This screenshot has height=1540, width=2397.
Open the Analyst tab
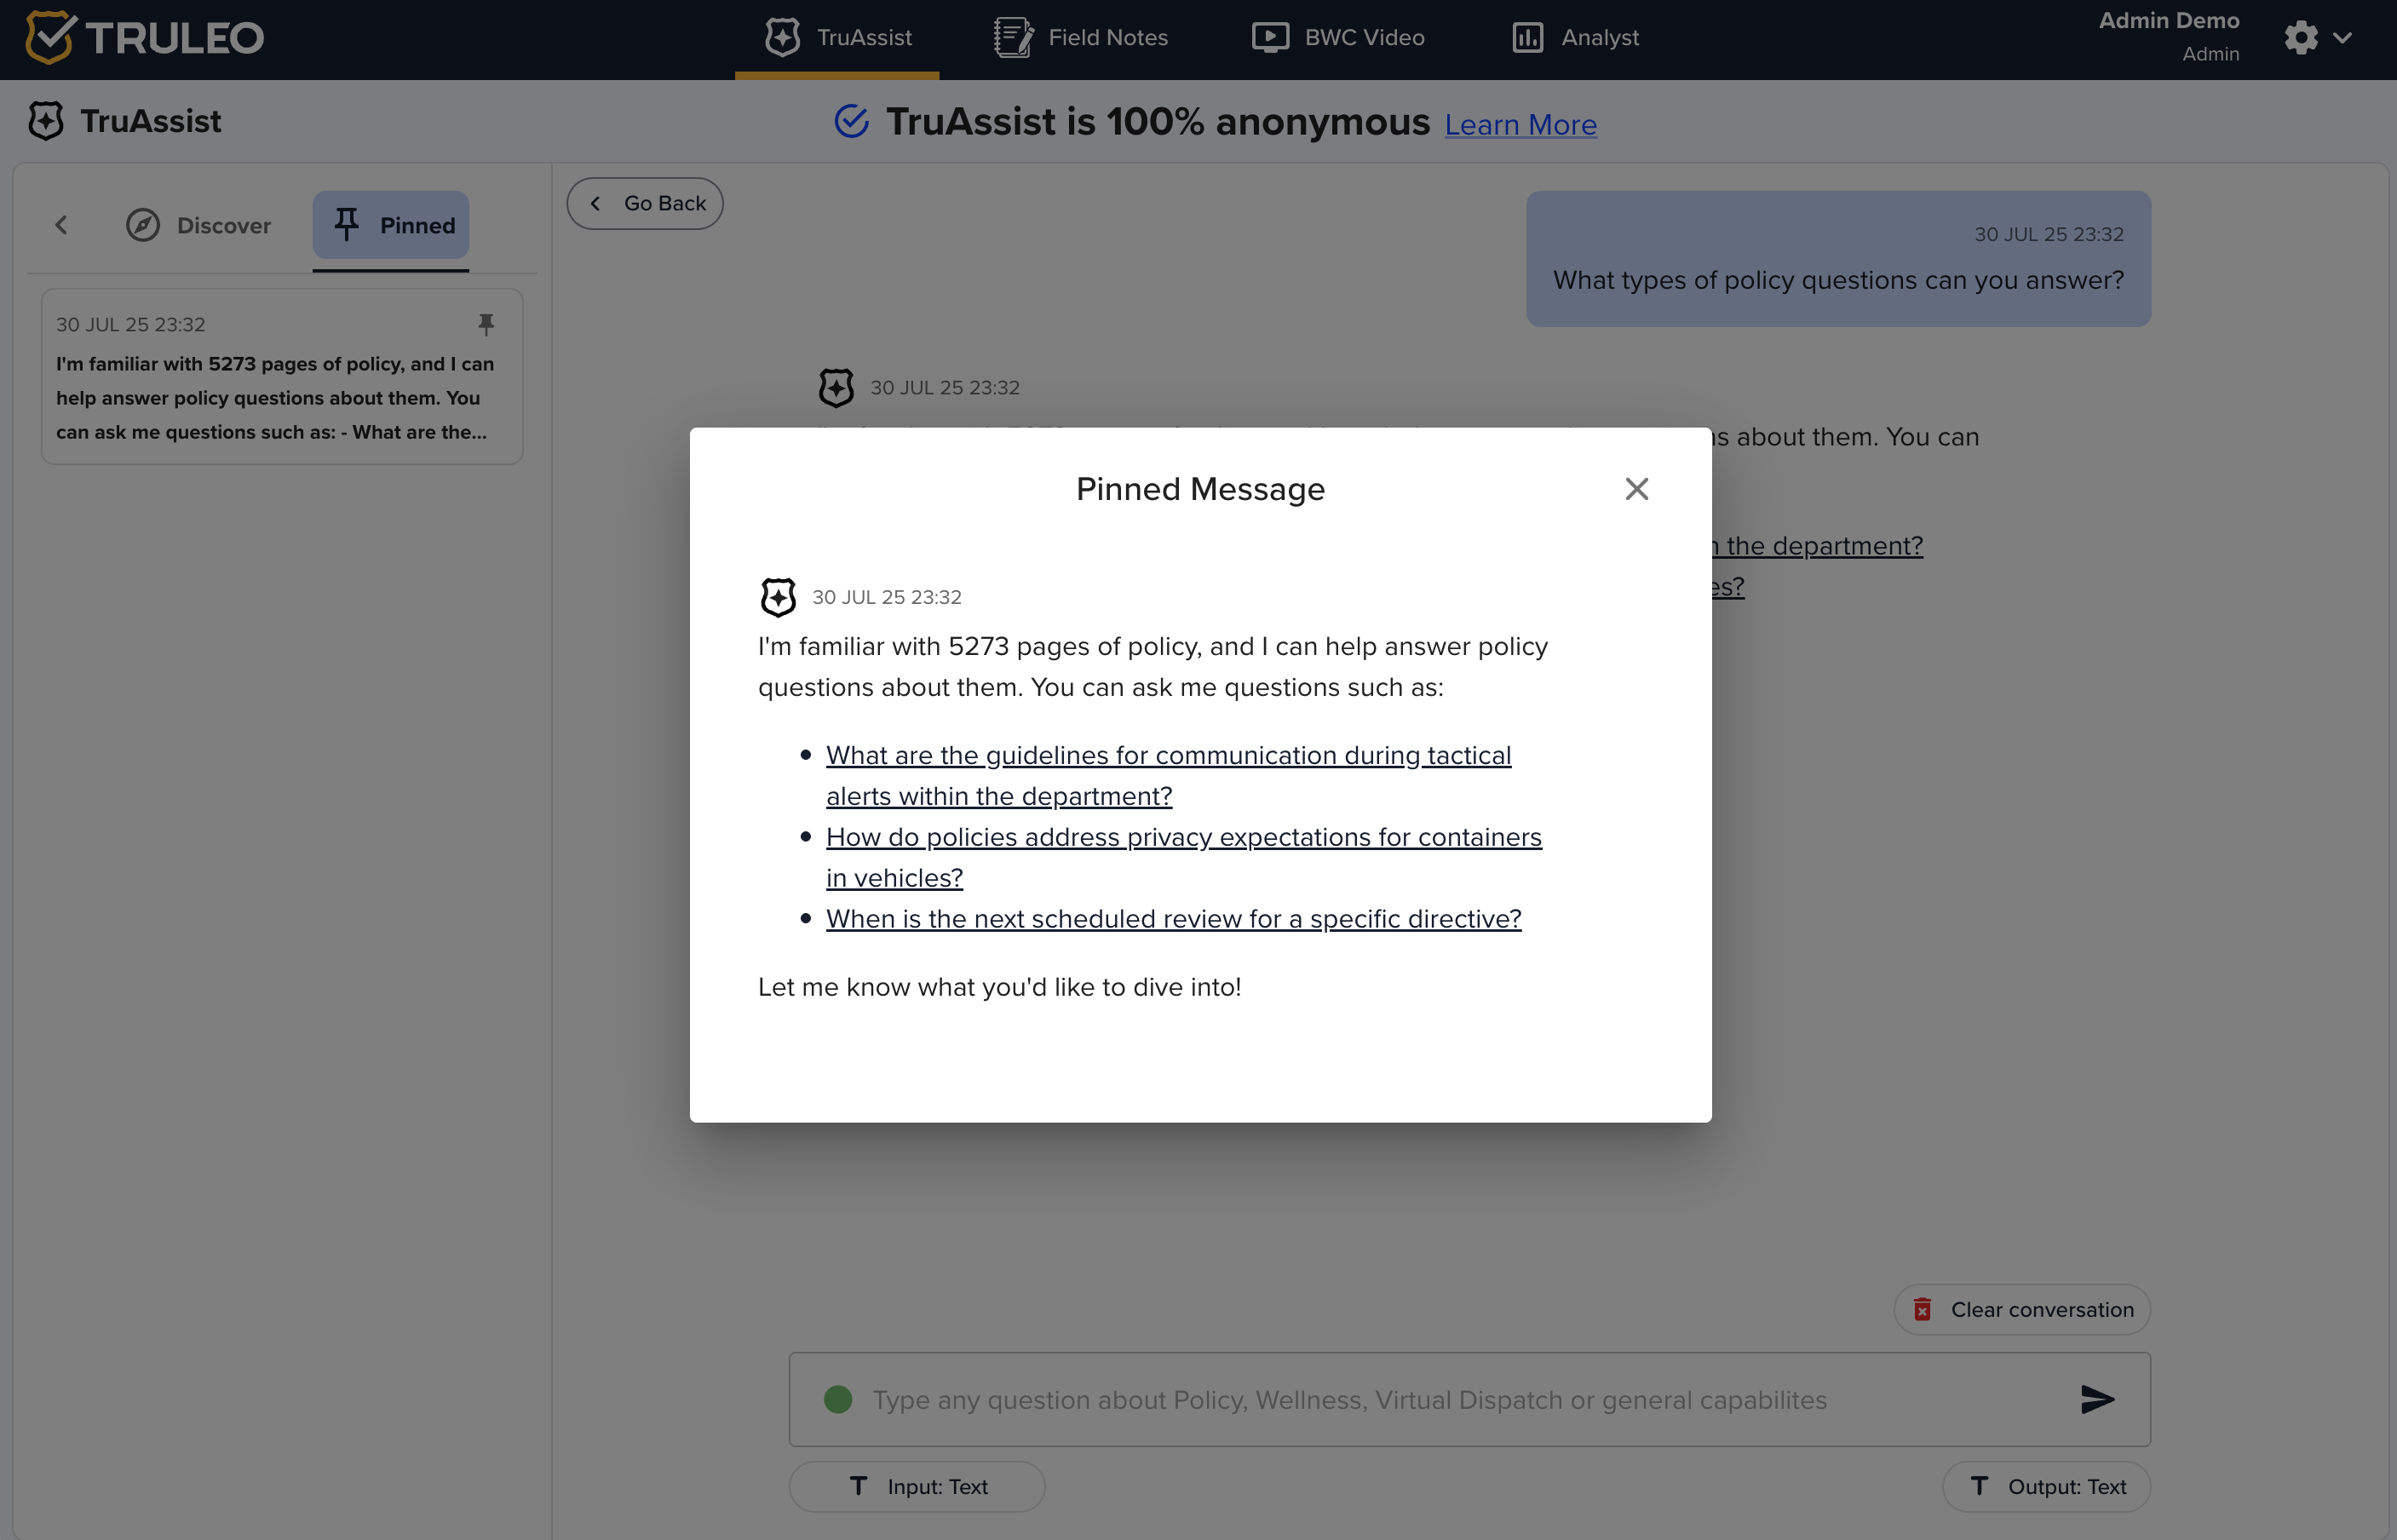[1575, 38]
